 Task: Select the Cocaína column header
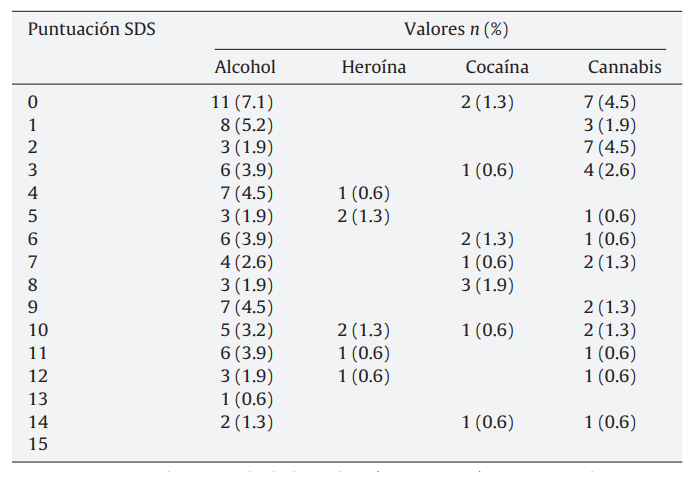(497, 67)
